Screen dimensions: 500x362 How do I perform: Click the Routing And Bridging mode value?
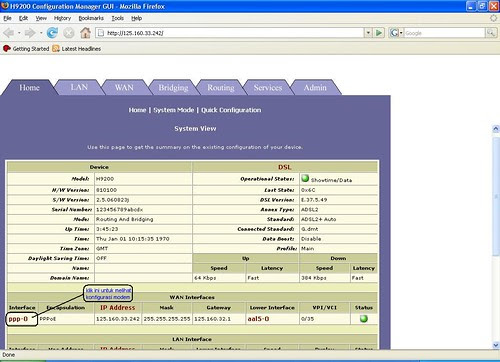[125, 219]
